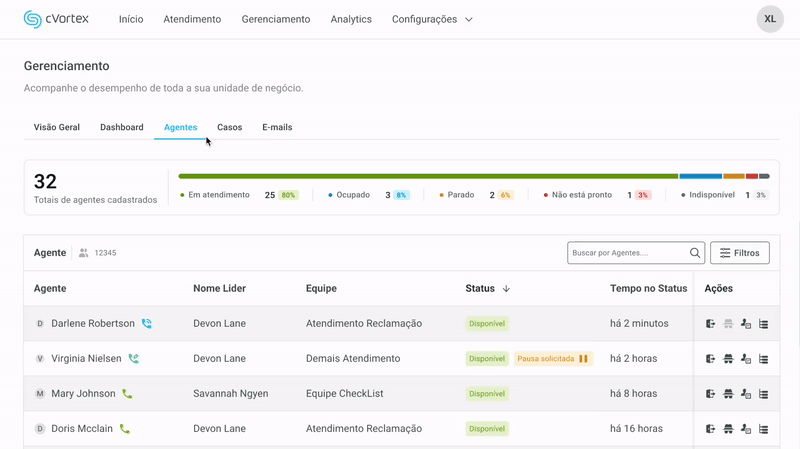Start spy mode on Mary Johnson

coord(728,393)
